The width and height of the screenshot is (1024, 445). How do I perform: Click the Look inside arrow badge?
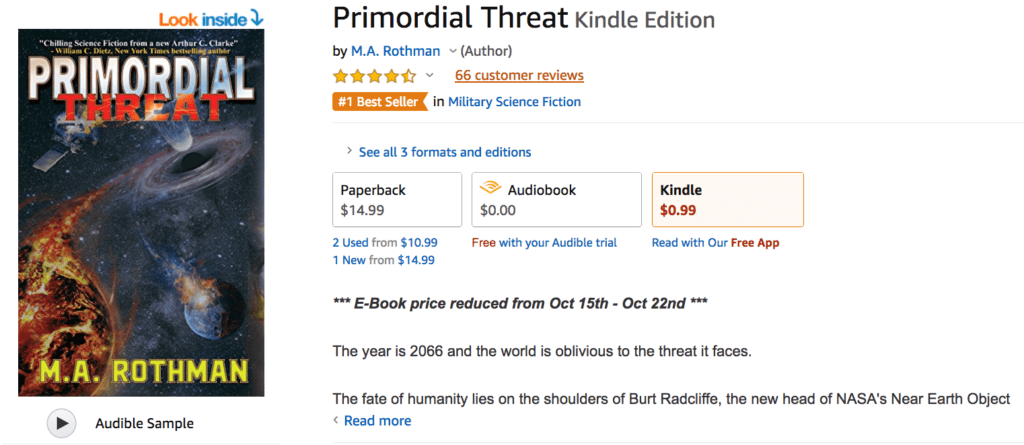[x=212, y=17]
